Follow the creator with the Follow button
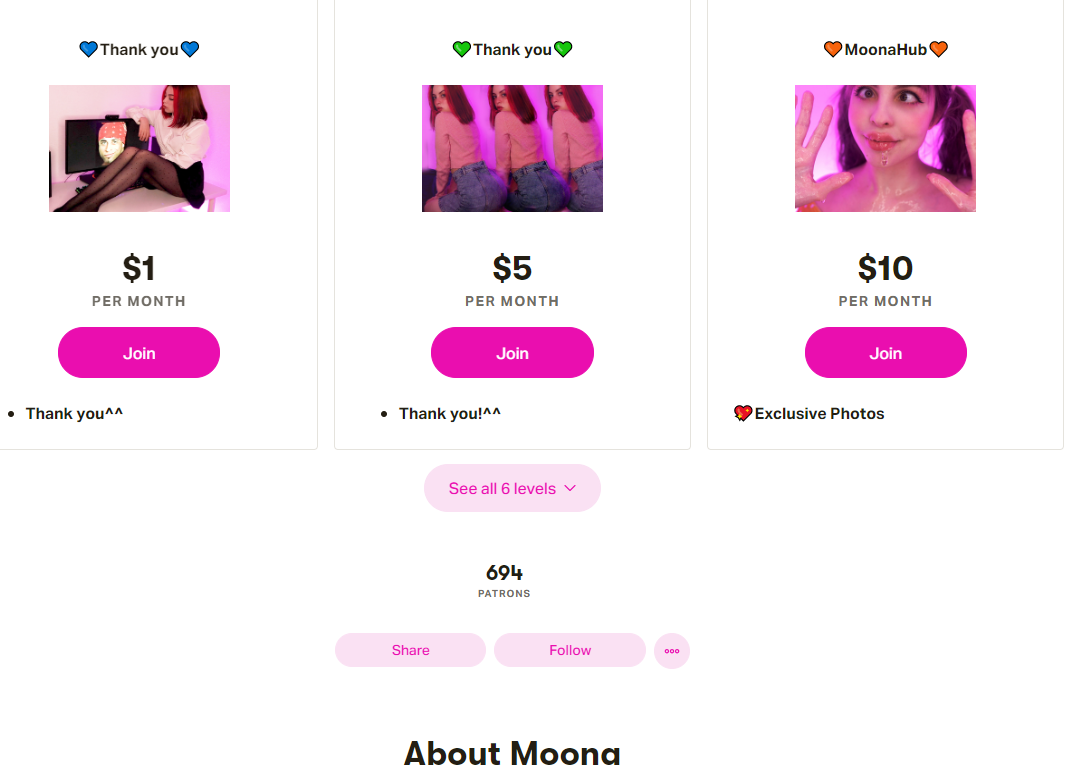Image resolution: width=1086 pixels, height=784 pixels. (x=570, y=650)
